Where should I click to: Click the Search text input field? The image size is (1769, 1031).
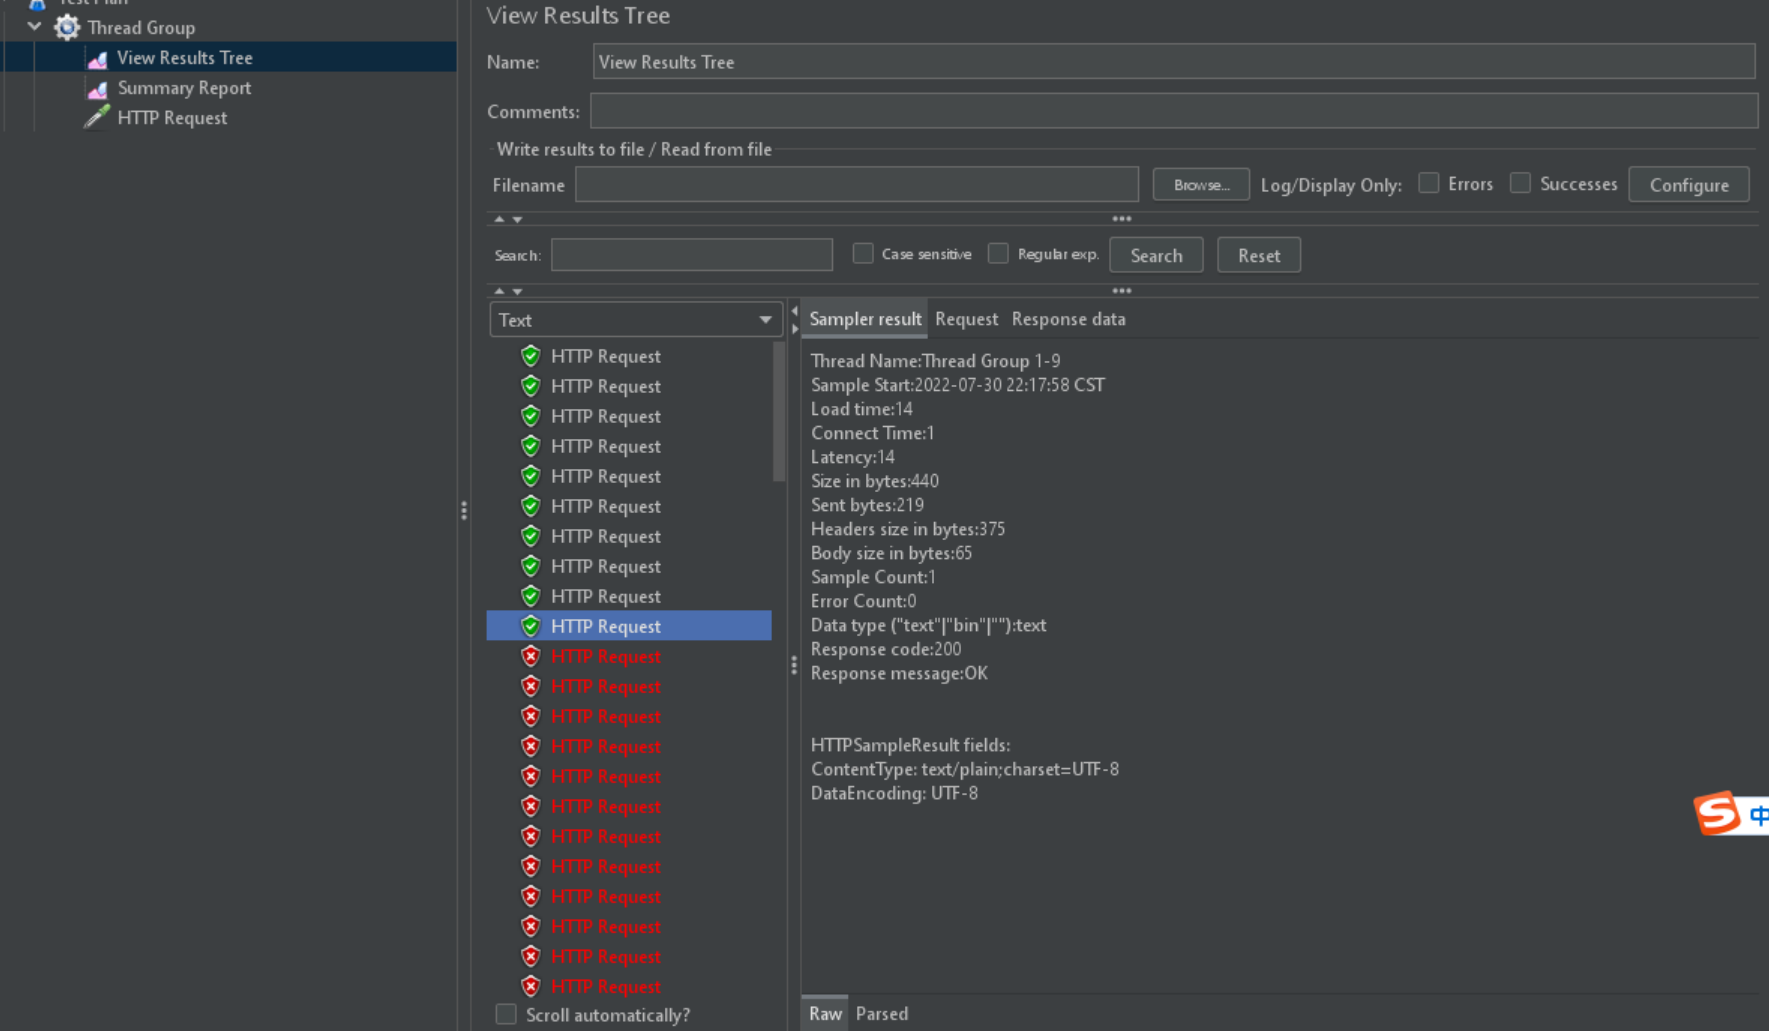(x=691, y=255)
